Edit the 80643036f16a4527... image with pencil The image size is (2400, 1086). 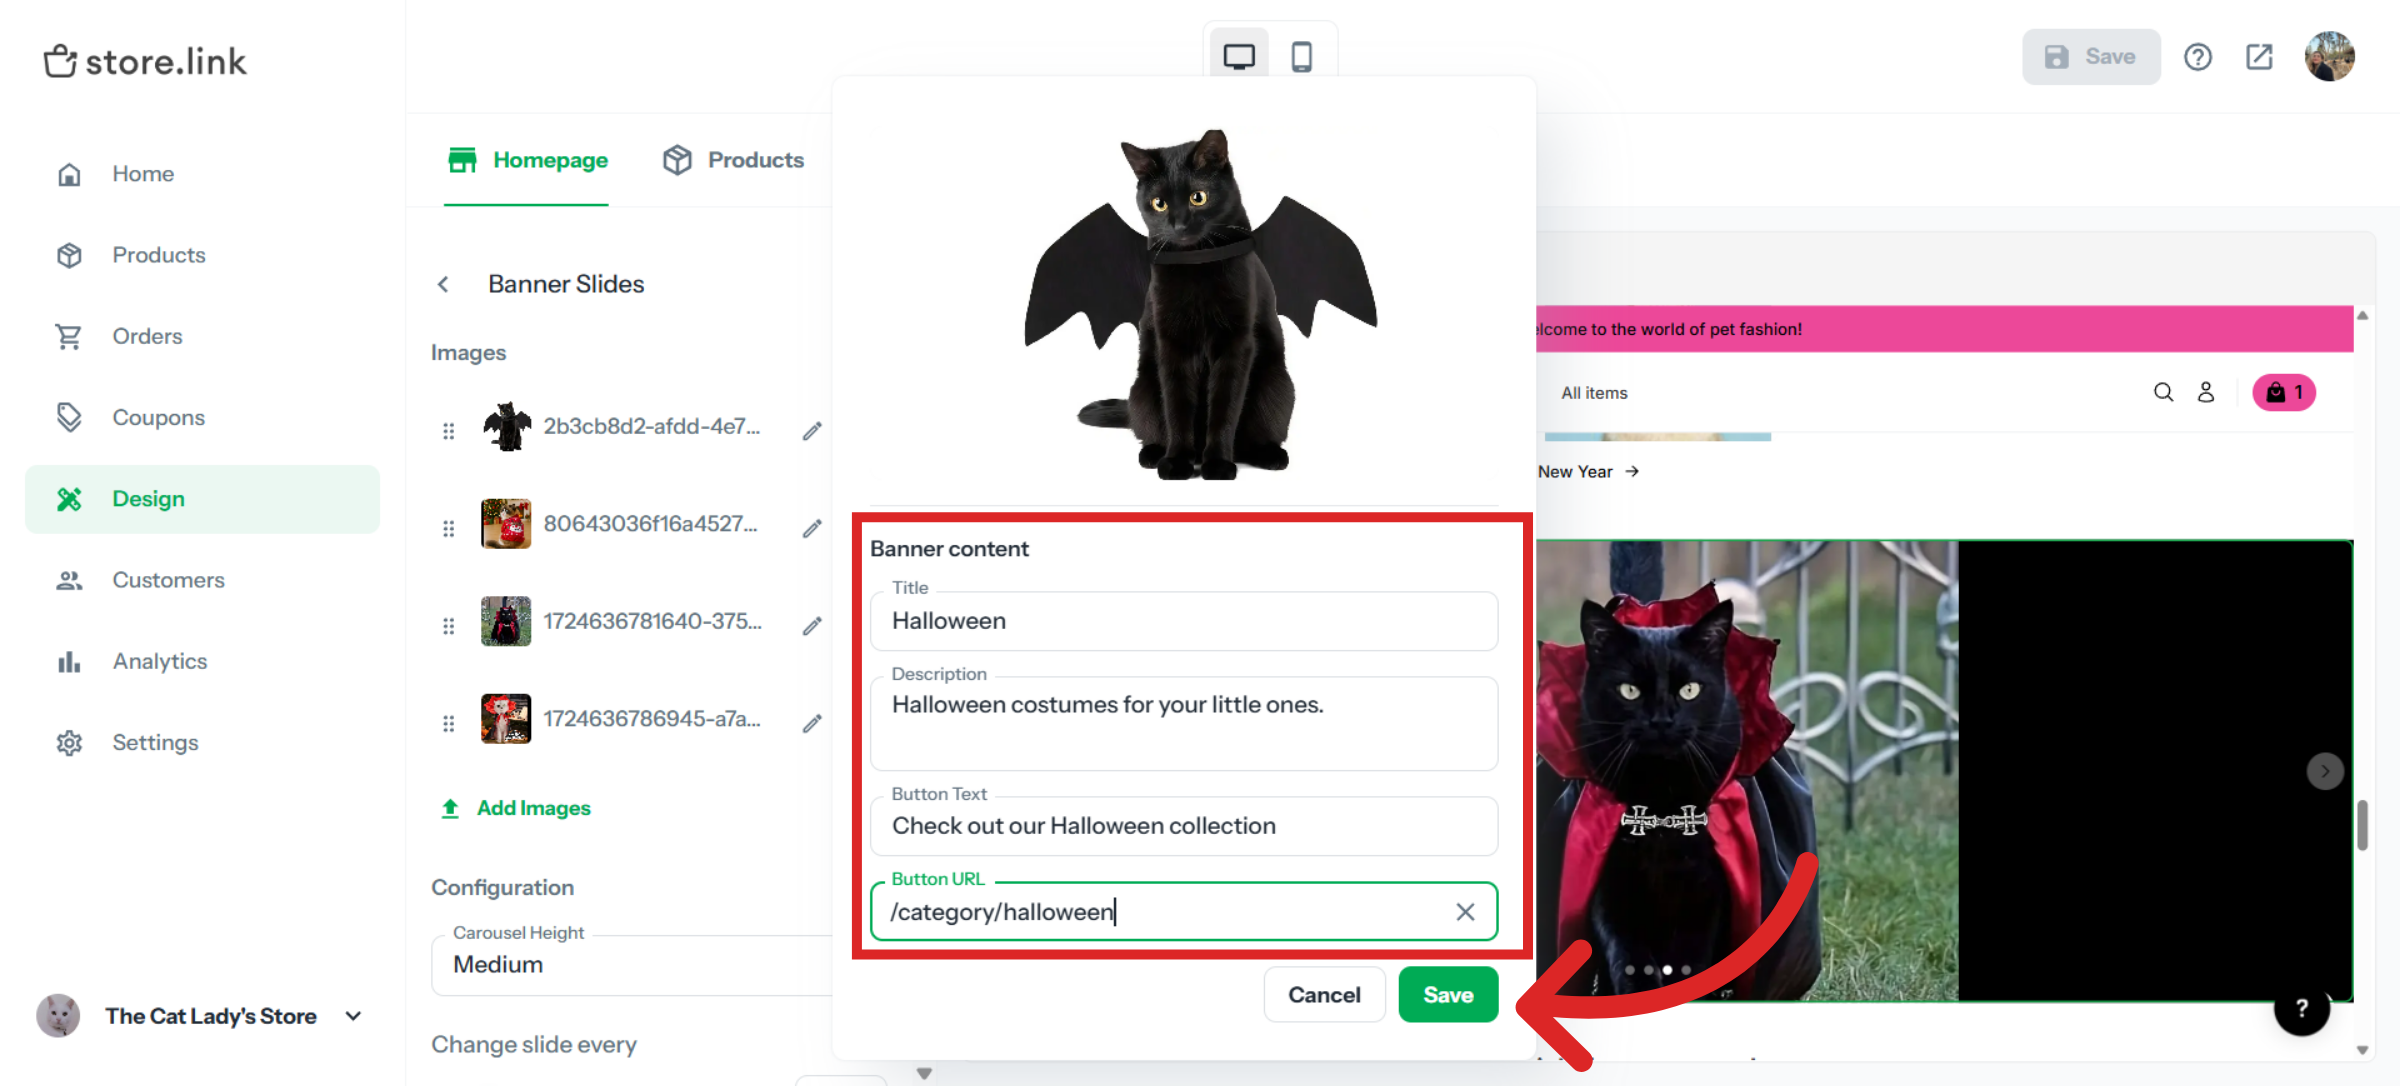point(812,528)
